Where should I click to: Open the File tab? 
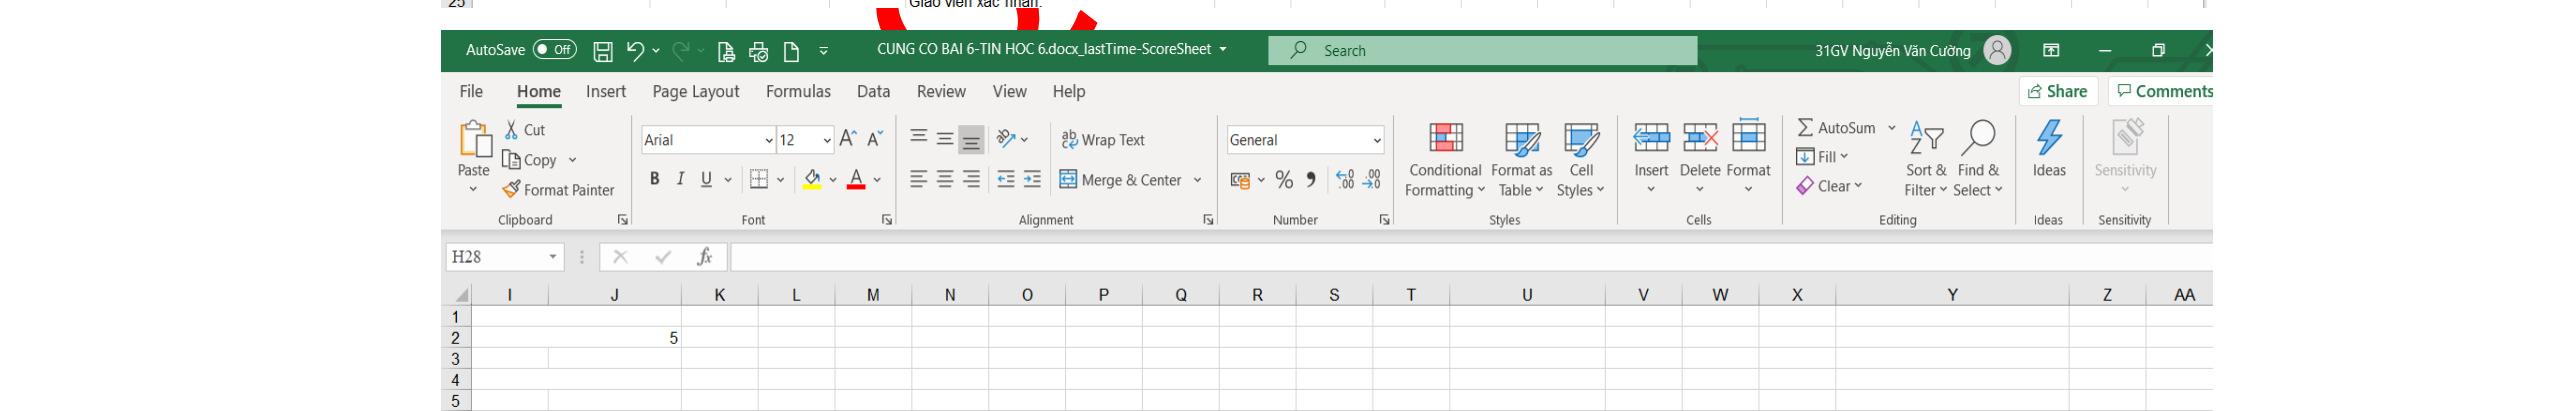point(471,91)
